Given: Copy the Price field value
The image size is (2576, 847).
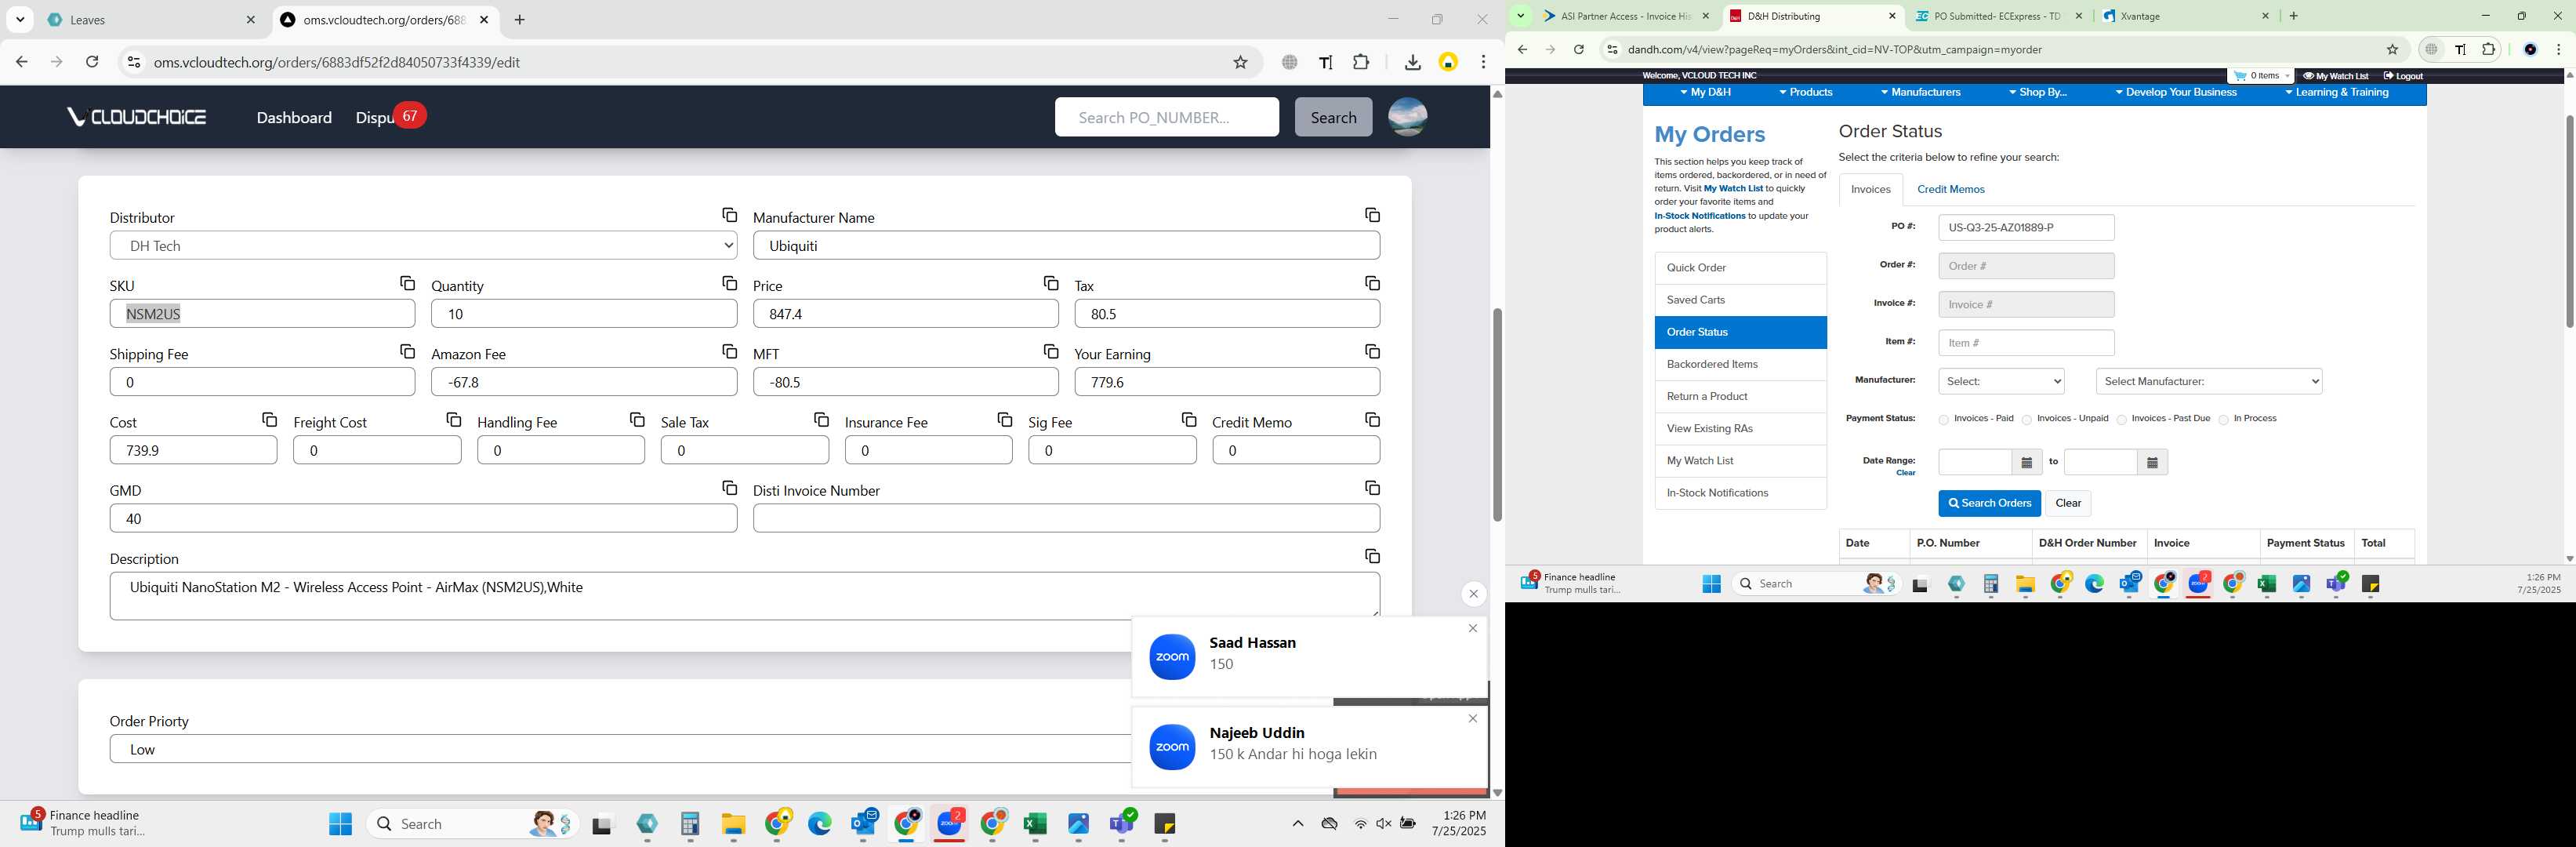Looking at the screenshot, I should coord(1050,283).
